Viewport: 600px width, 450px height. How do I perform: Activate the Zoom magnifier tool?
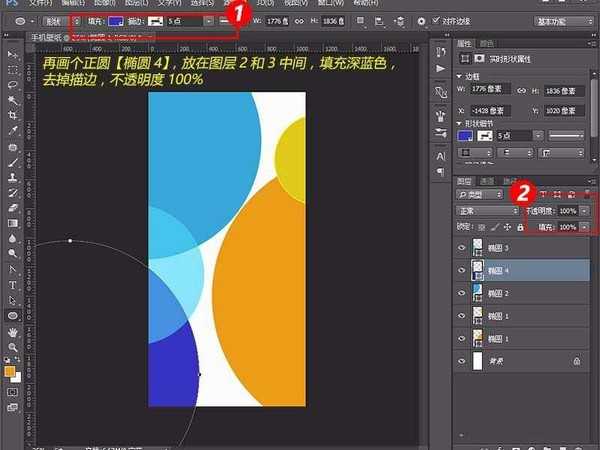coord(13,347)
